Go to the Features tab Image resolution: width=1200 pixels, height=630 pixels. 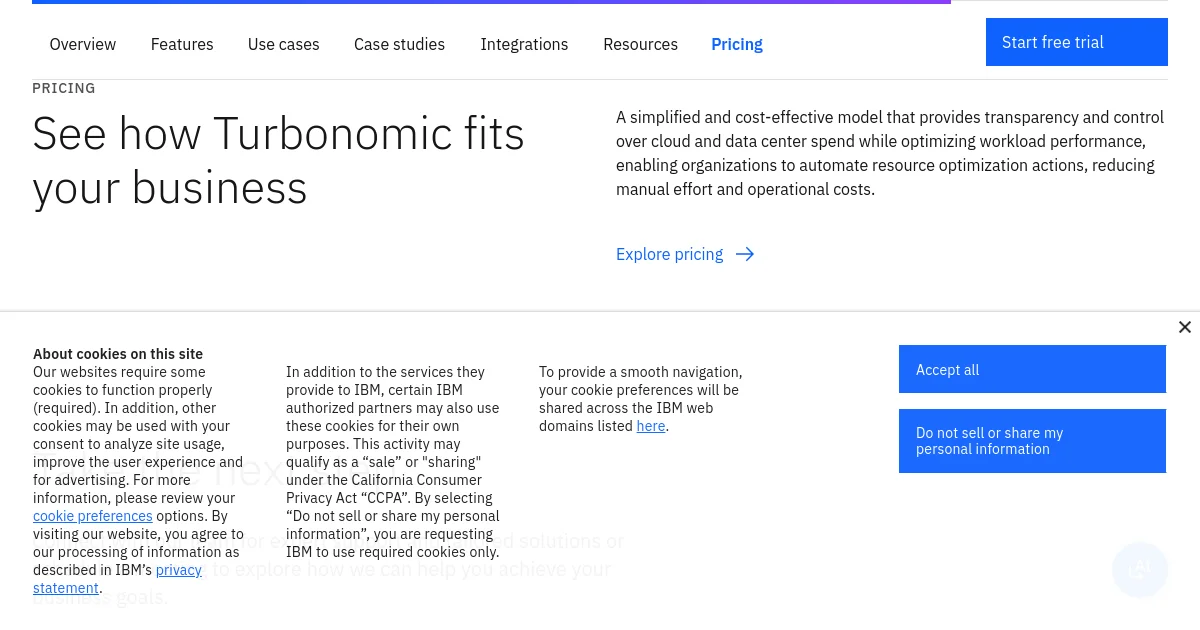[182, 44]
